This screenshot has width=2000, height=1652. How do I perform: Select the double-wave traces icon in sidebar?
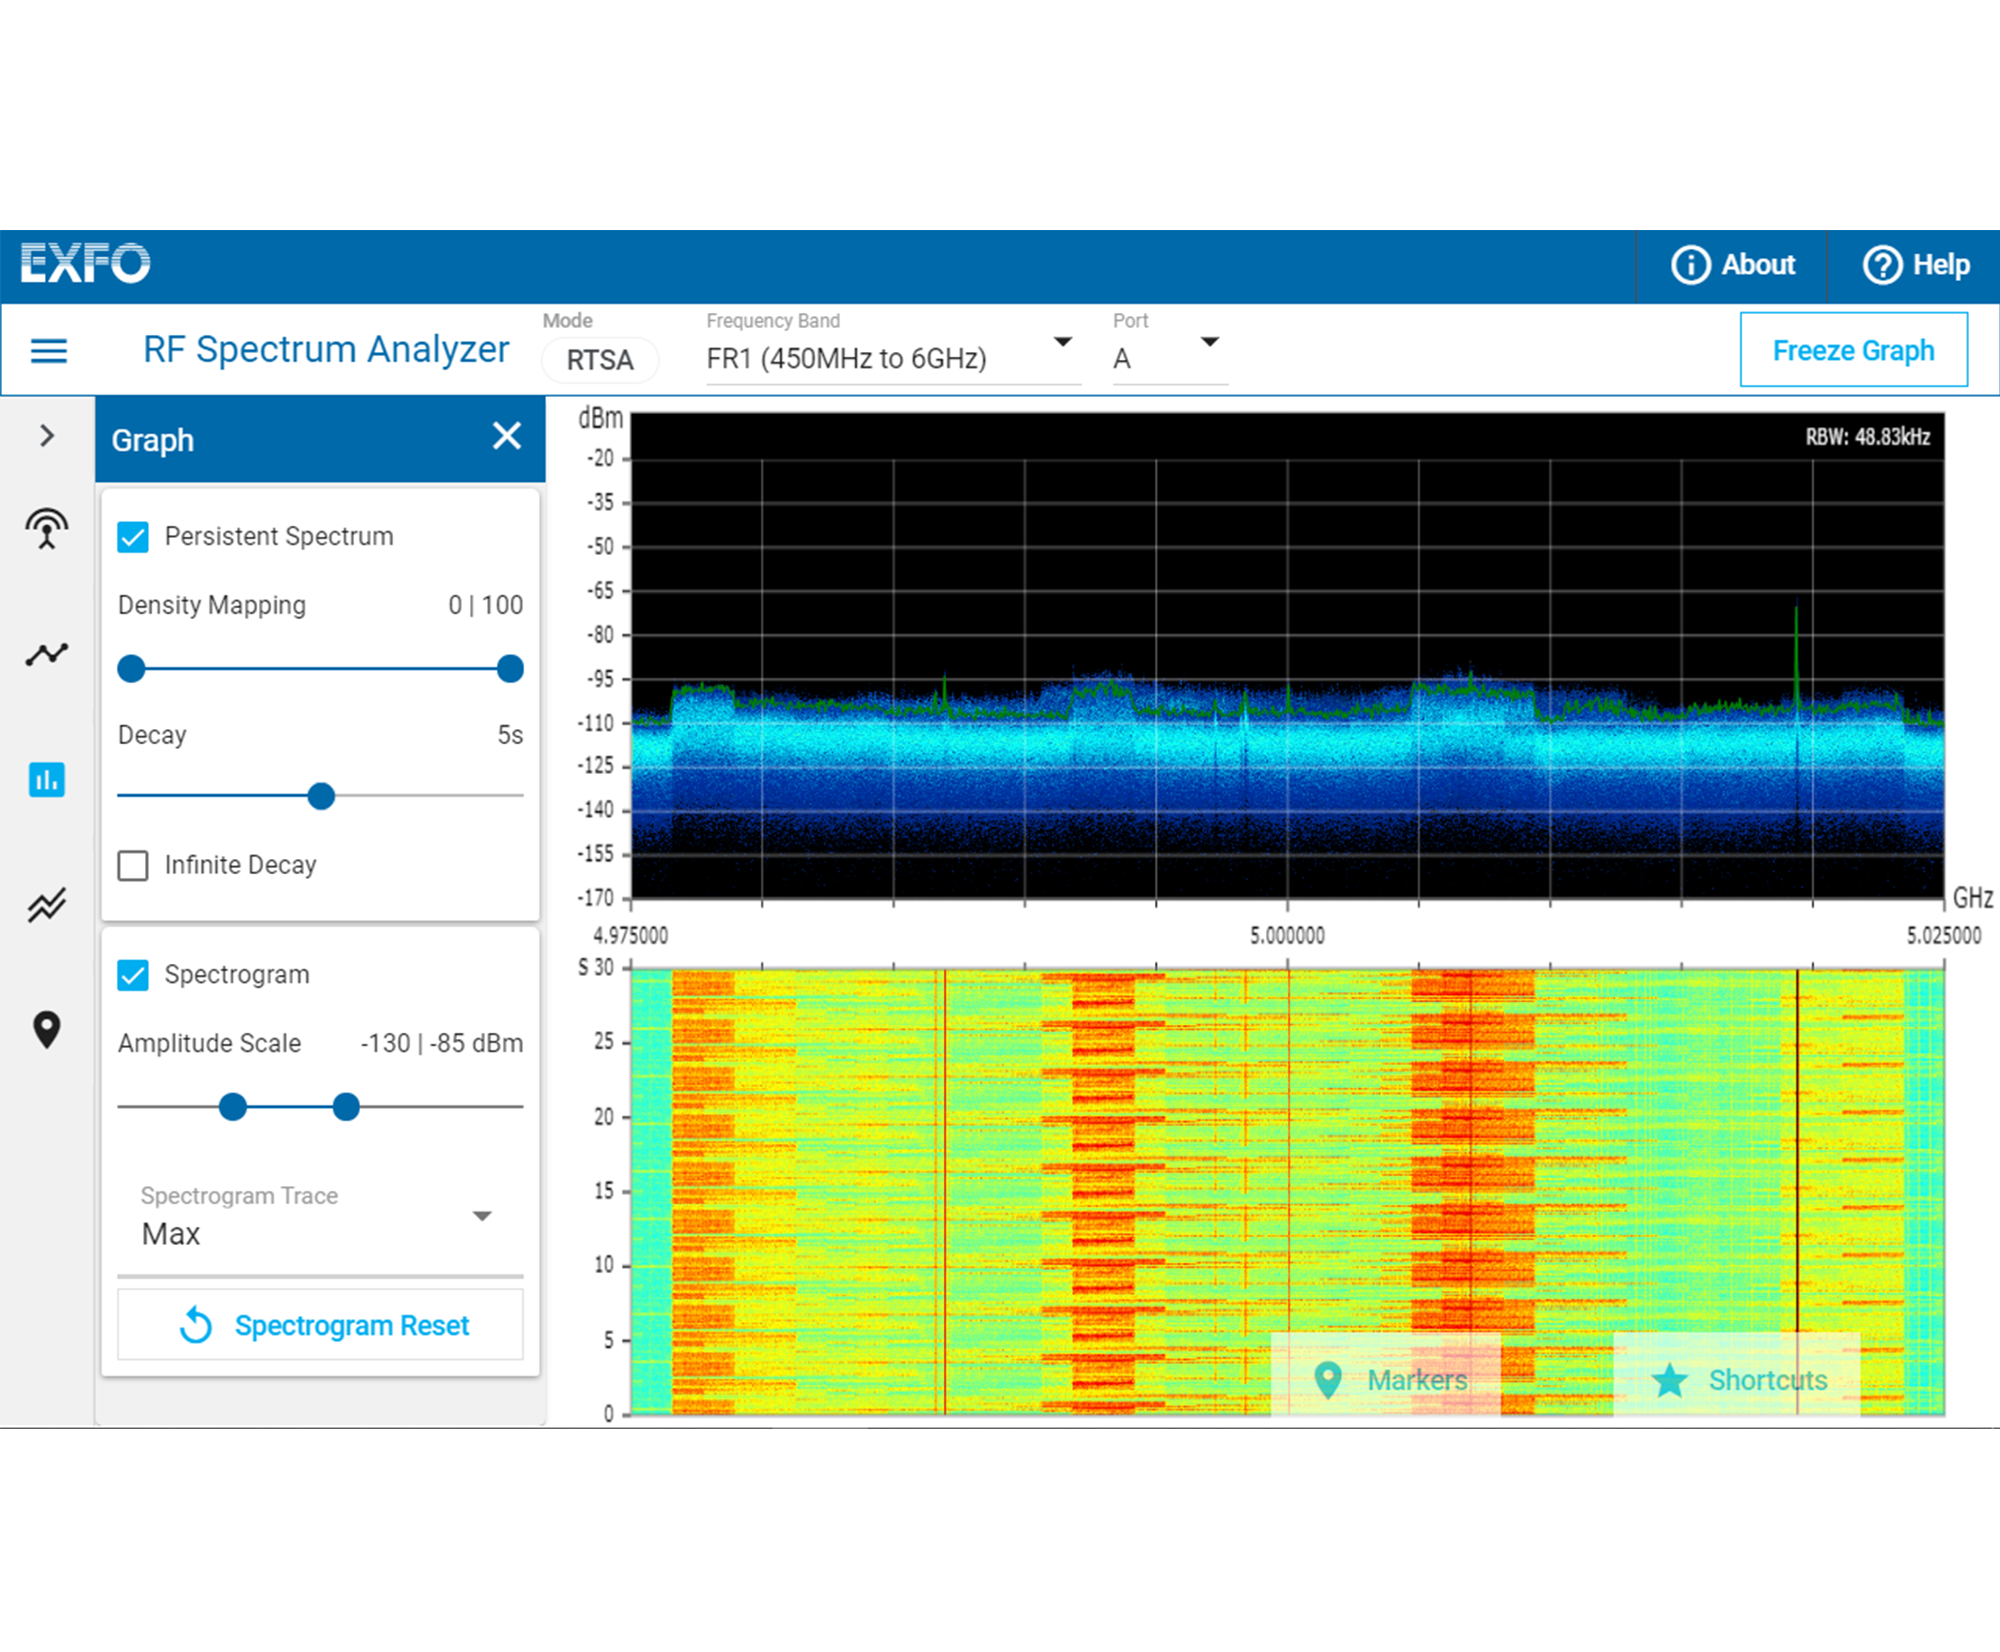(x=46, y=905)
